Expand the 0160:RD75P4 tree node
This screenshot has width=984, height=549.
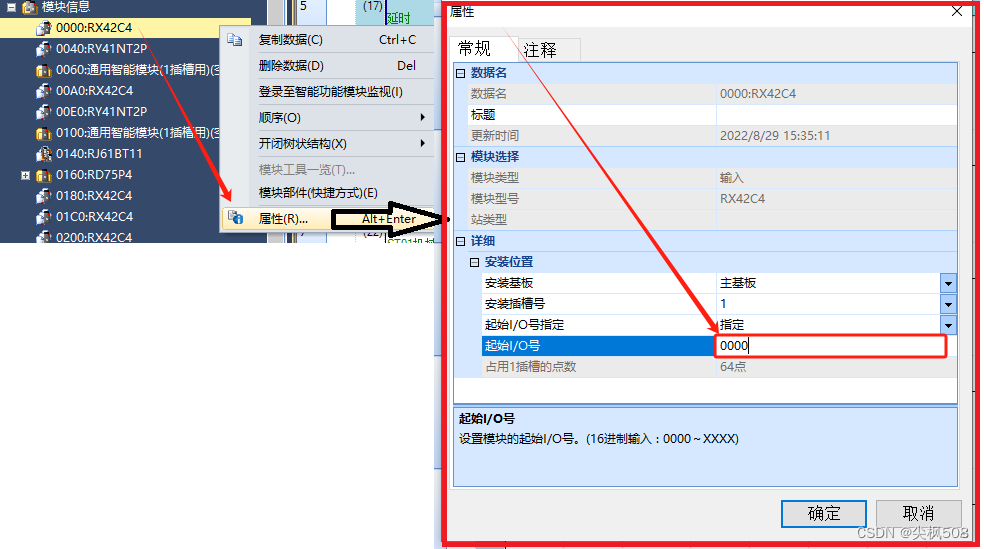25,175
